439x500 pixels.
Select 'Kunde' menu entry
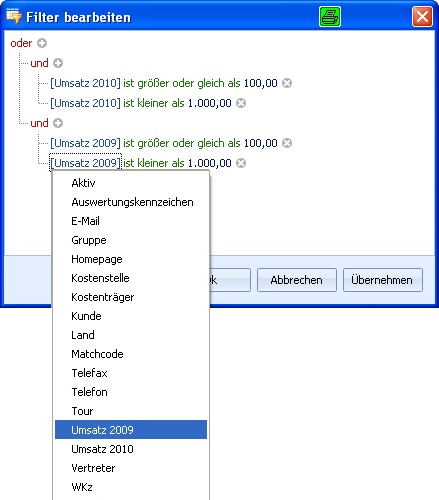[131, 316]
